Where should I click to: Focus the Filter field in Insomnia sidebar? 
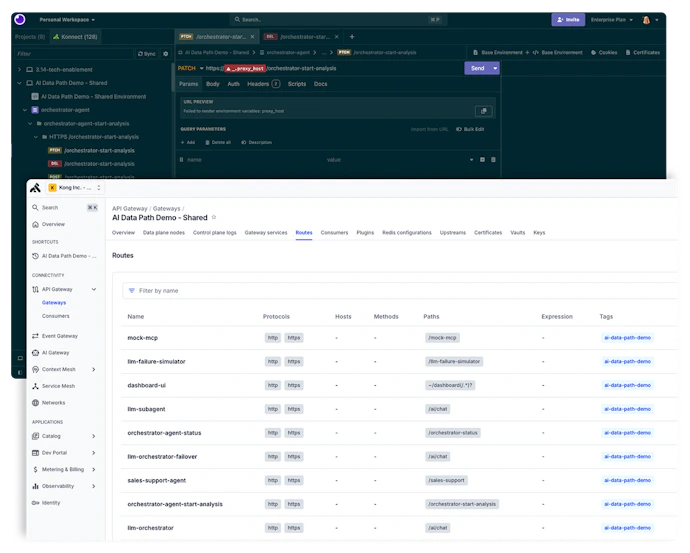pos(73,54)
